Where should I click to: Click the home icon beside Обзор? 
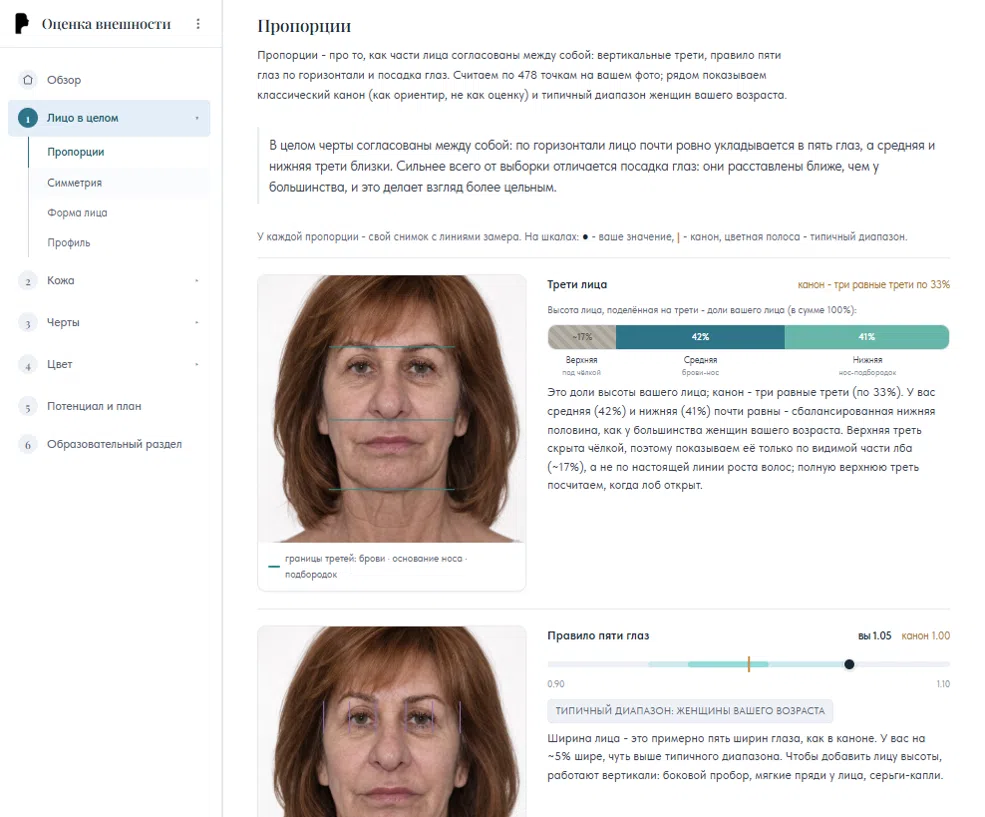point(28,80)
